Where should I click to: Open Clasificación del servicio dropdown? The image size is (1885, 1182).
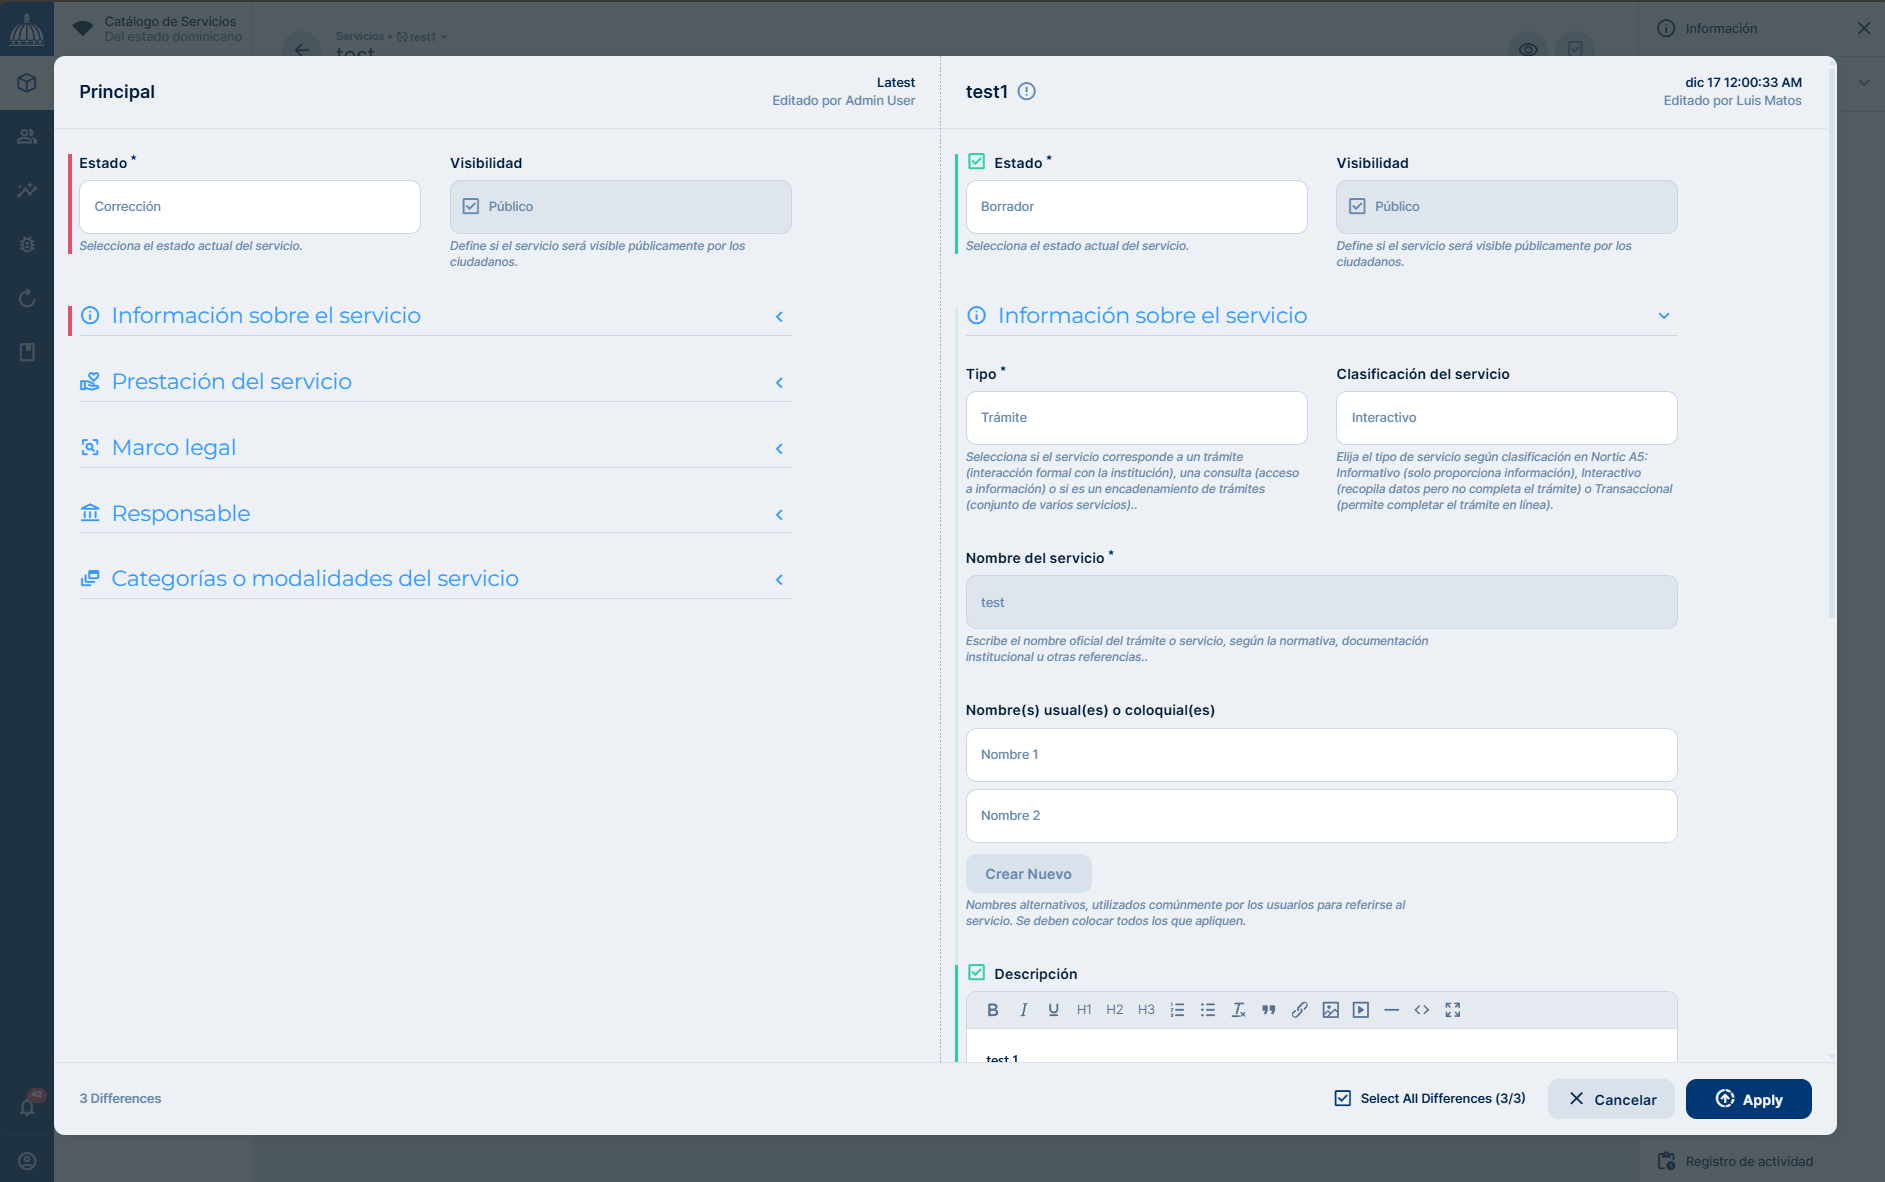(x=1506, y=418)
